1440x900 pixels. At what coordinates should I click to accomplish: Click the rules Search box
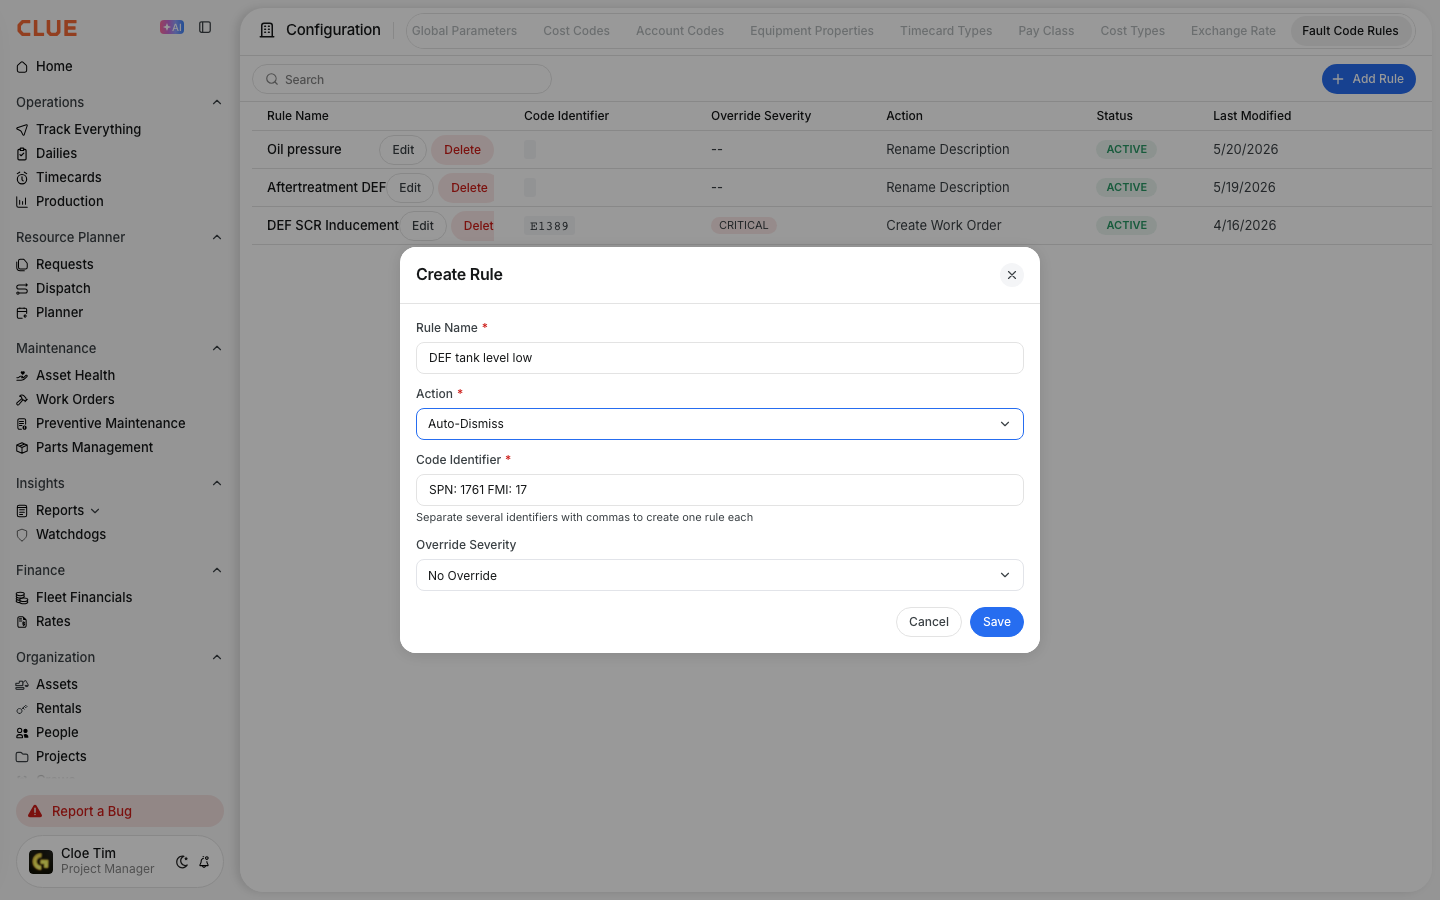402,79
